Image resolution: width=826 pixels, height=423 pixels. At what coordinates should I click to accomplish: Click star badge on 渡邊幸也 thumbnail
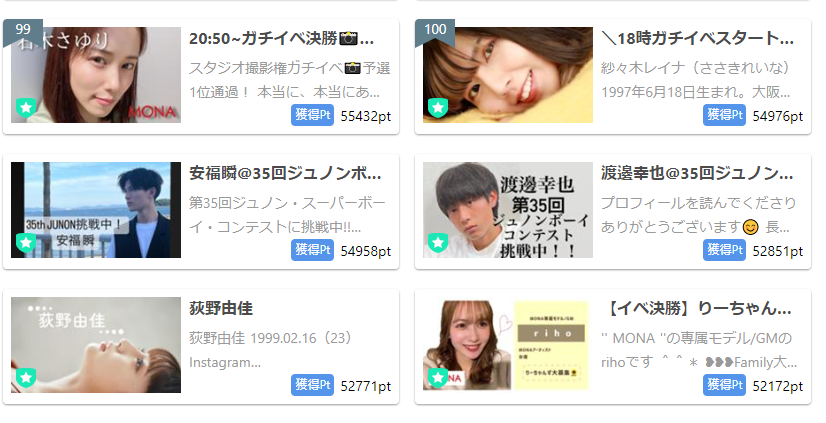pos(438,243)
